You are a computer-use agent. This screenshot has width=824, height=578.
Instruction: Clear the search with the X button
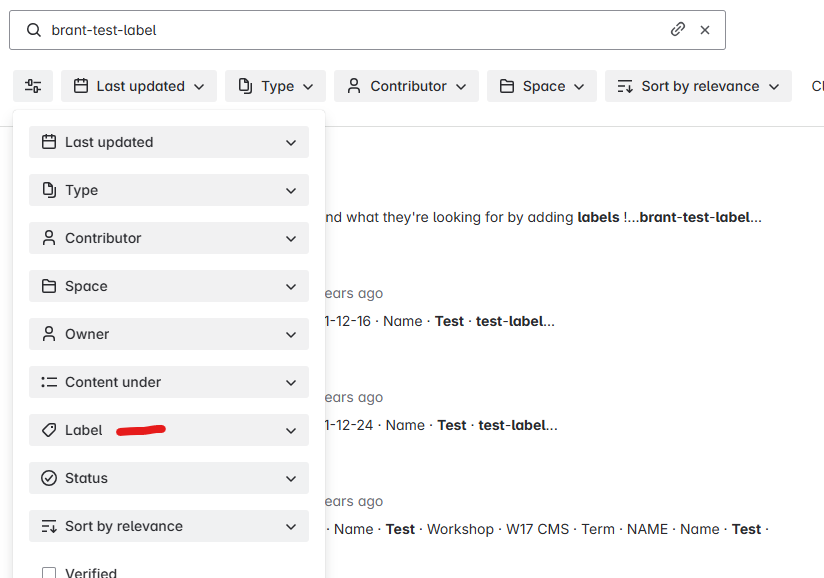tap(705, 30)
